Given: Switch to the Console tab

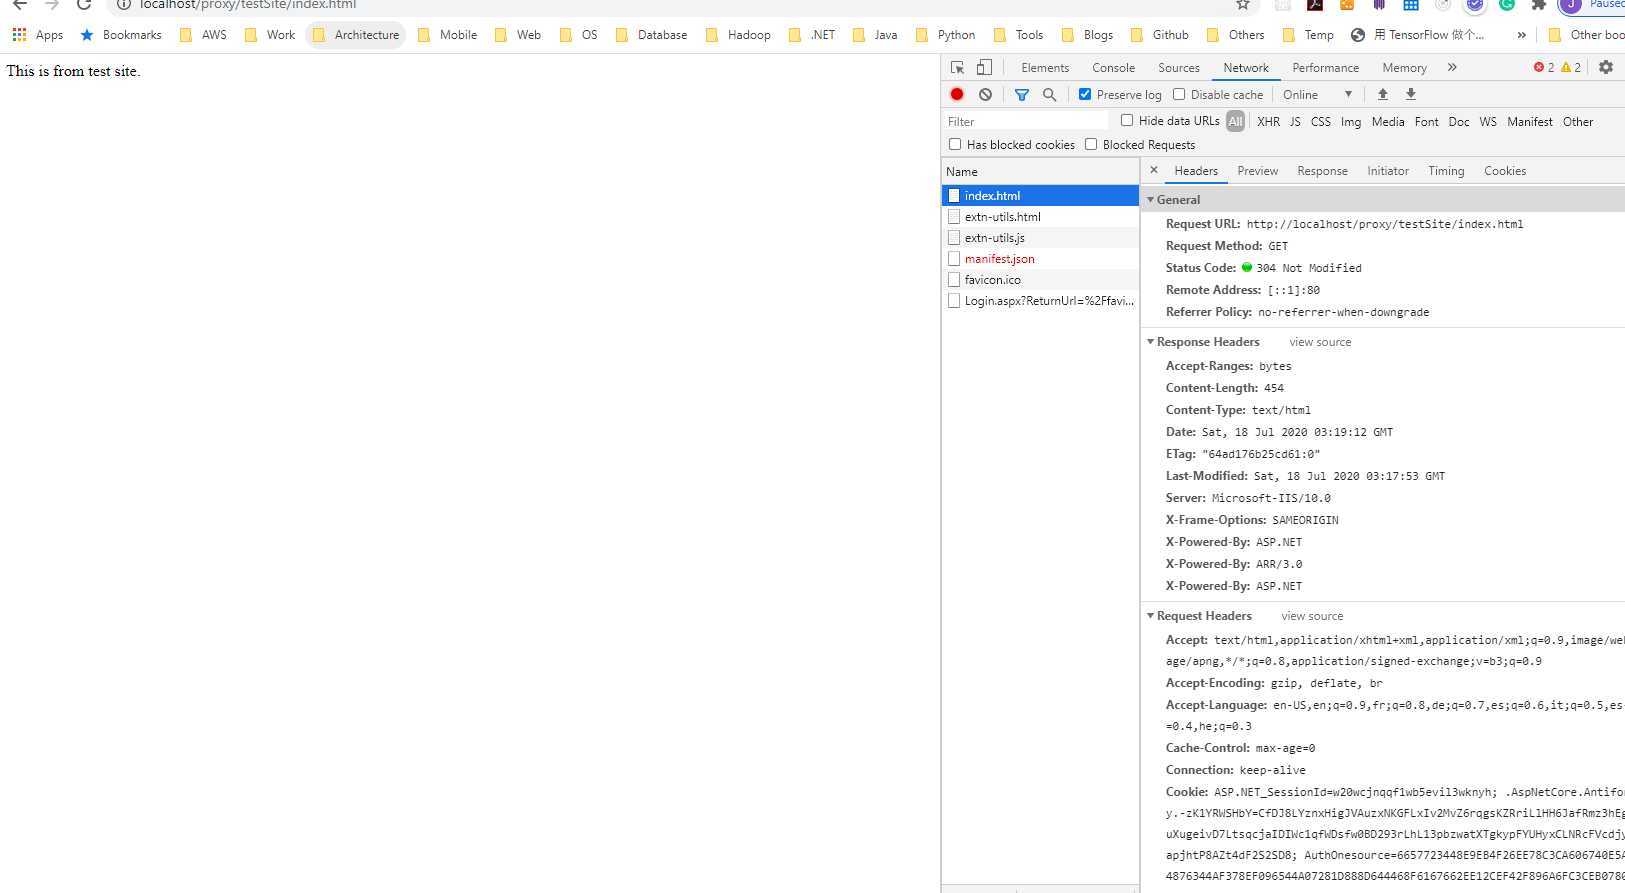Looking at the screenshot, I should coord(1113,67).
